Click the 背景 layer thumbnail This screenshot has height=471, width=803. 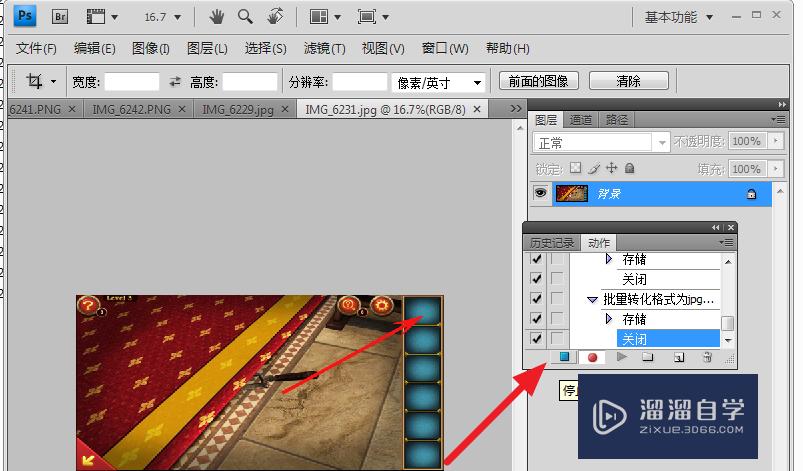572,194
